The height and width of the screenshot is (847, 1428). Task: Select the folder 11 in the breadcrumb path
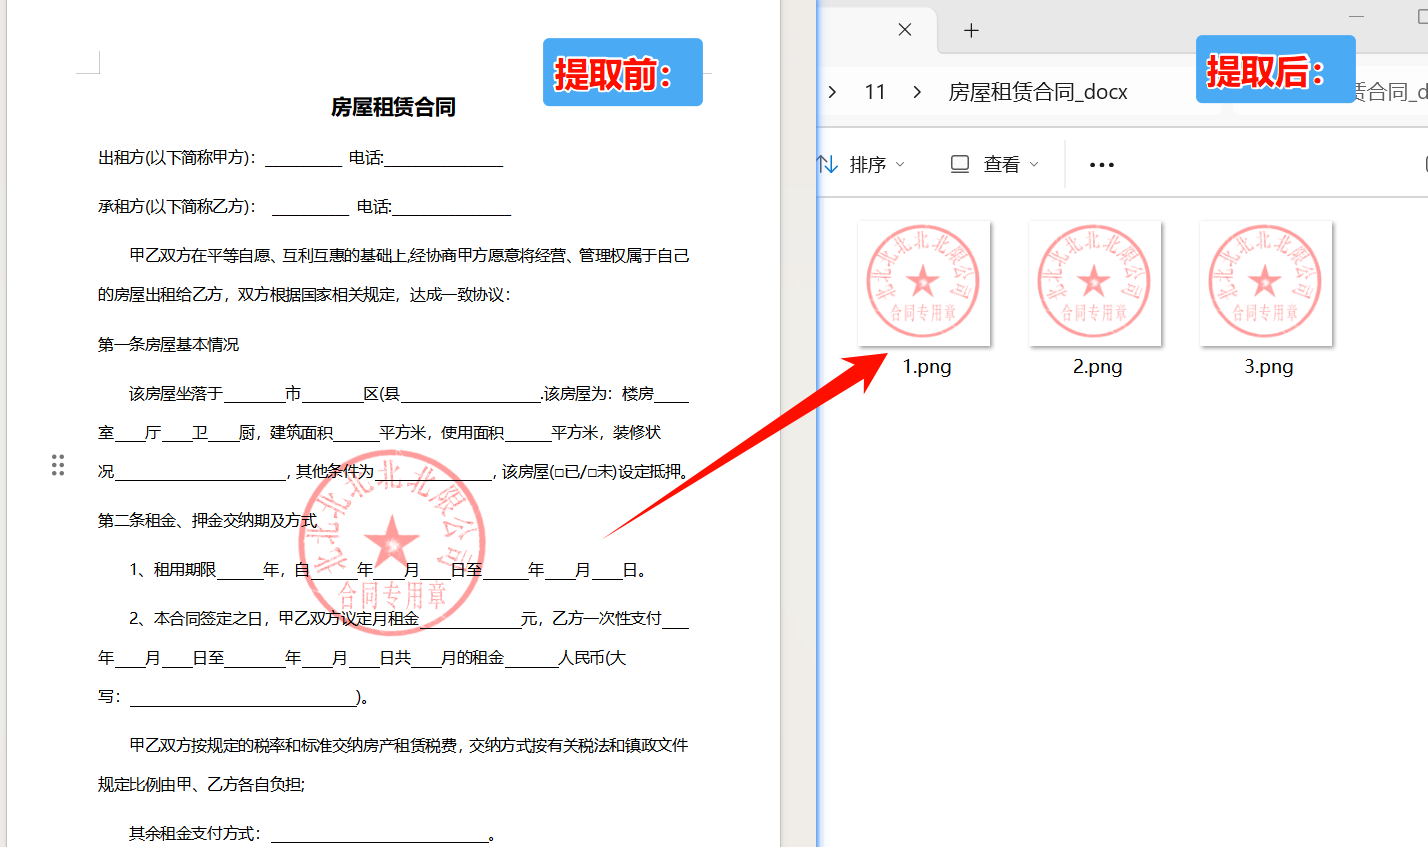pyautogui.click(x=875, y=91)
